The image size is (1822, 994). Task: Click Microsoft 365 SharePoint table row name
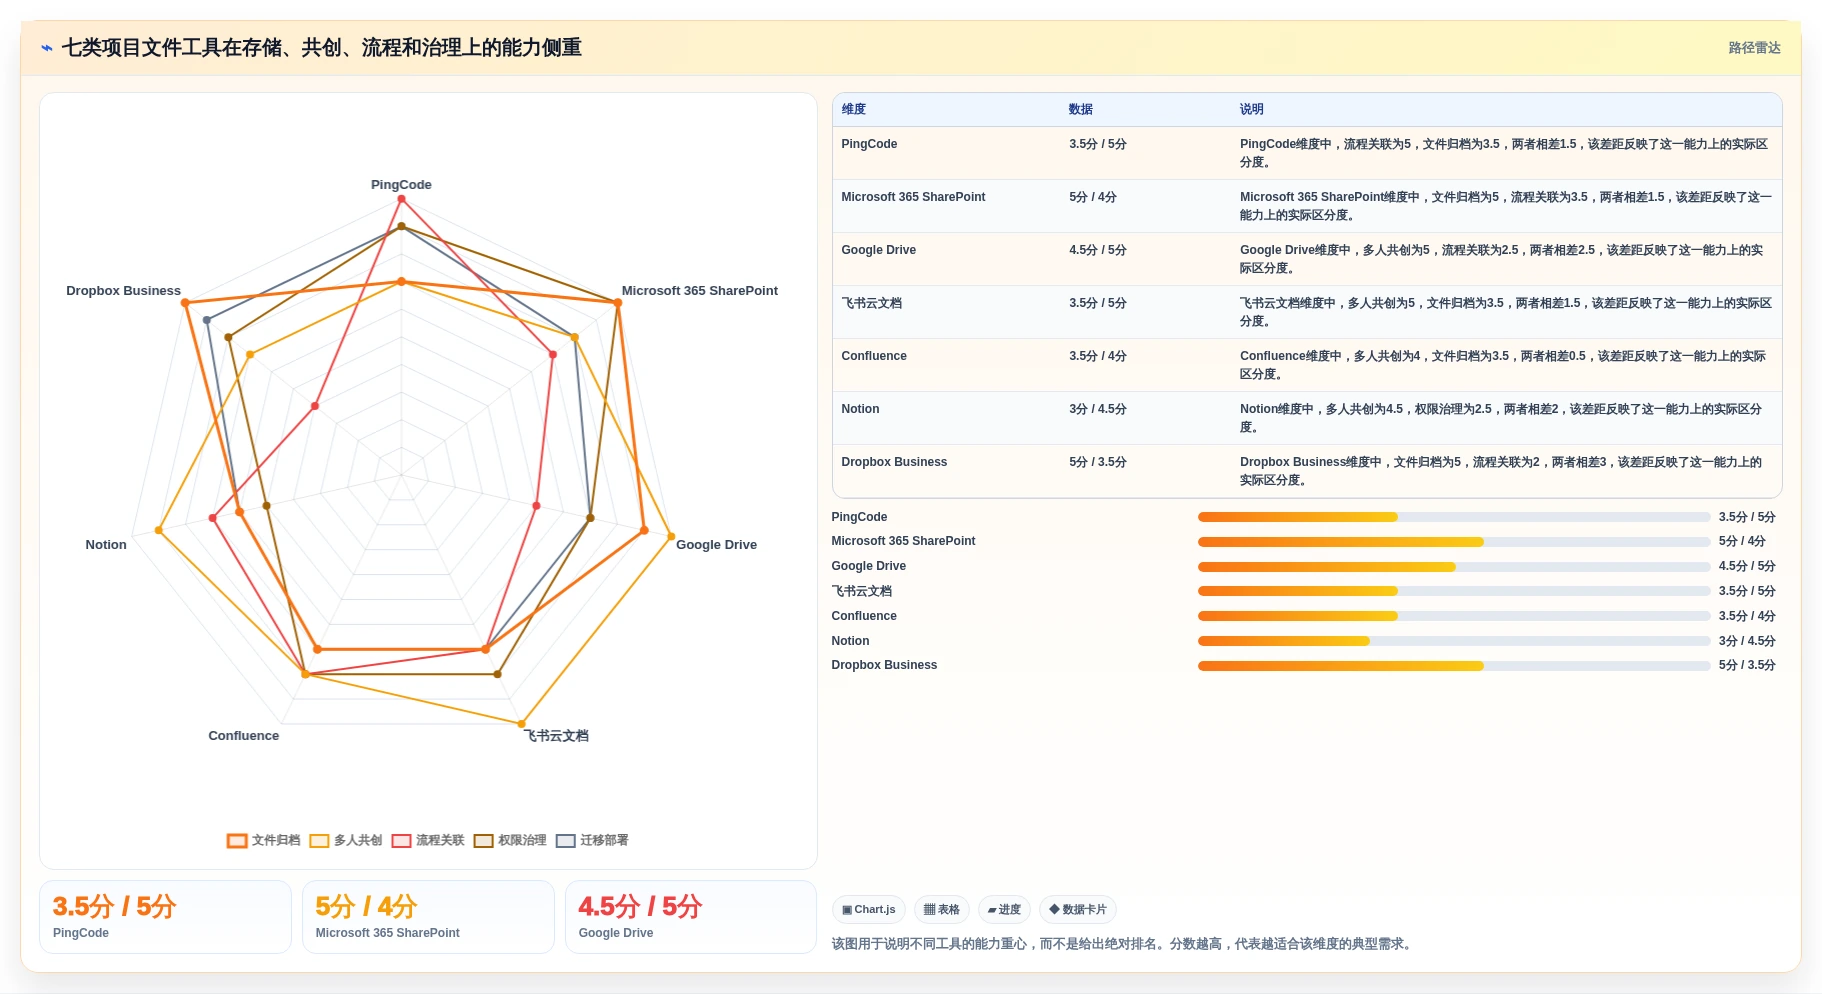(913, 197)
